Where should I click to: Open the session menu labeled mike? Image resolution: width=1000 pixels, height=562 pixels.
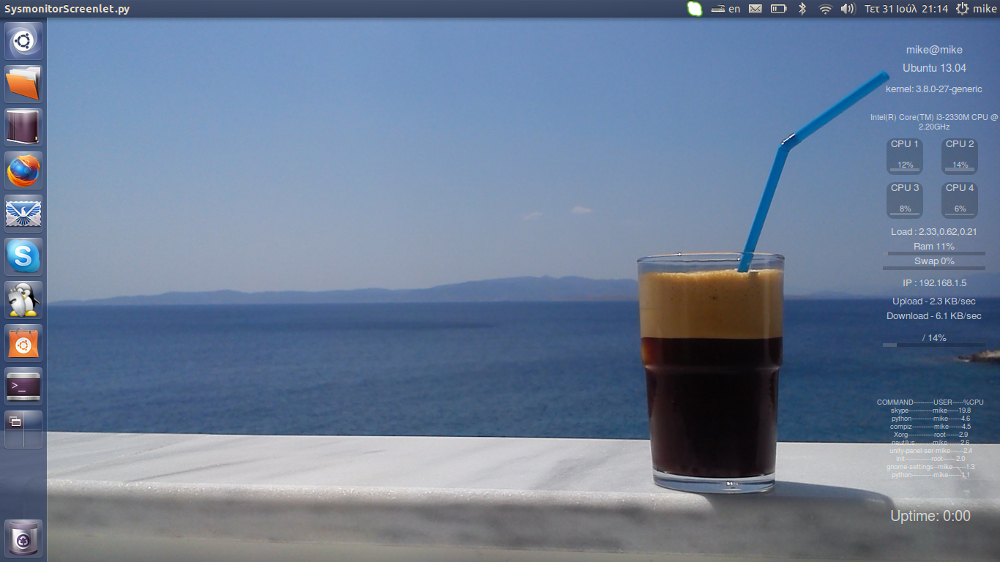(x=976, y=9)
